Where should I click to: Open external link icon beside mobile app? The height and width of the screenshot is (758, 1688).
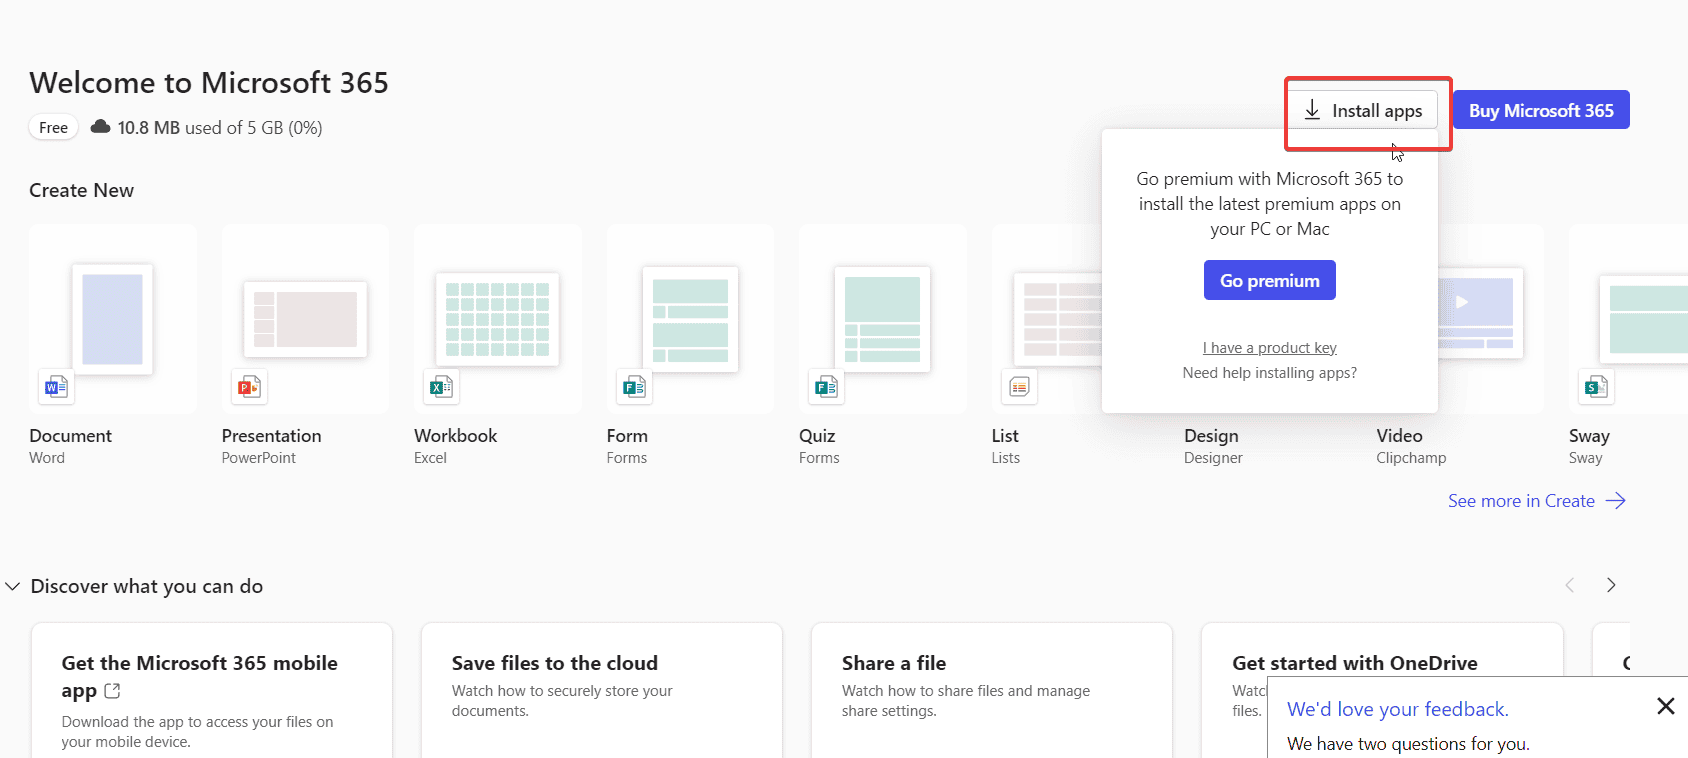click(x=112, y=691)
